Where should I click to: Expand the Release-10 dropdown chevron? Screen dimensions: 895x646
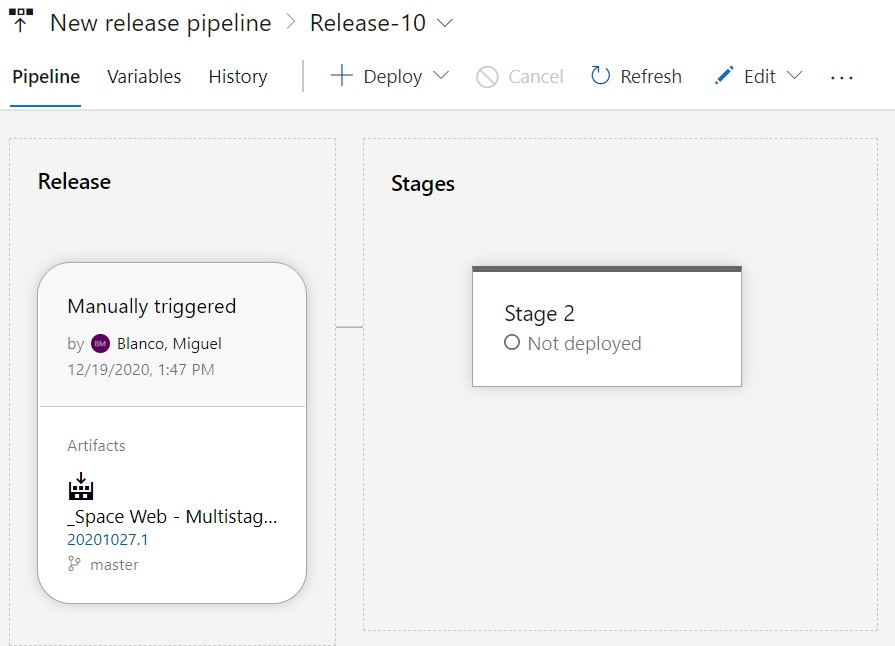point(445,23)
